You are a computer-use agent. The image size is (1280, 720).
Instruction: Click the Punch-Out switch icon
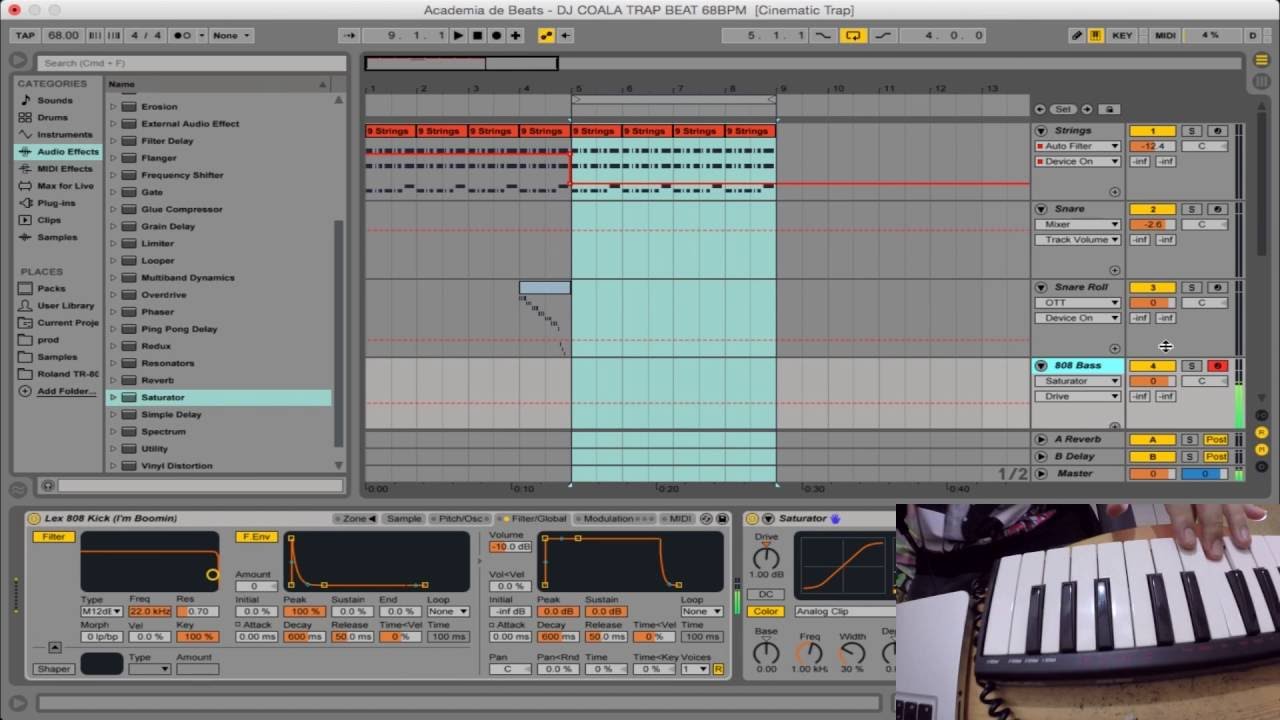tap(883, 35)
